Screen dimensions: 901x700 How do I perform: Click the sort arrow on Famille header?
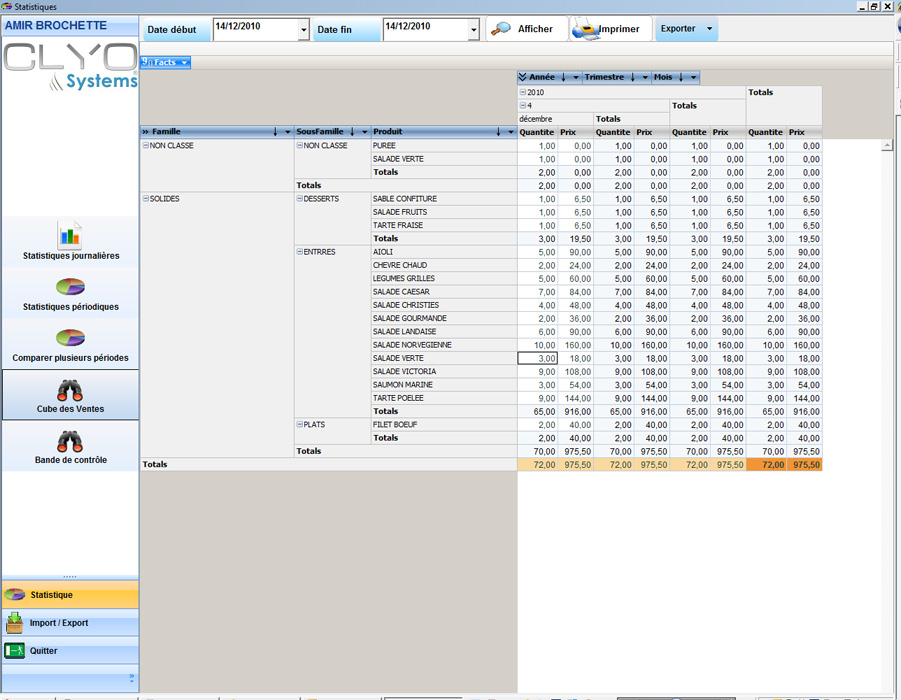275,132
